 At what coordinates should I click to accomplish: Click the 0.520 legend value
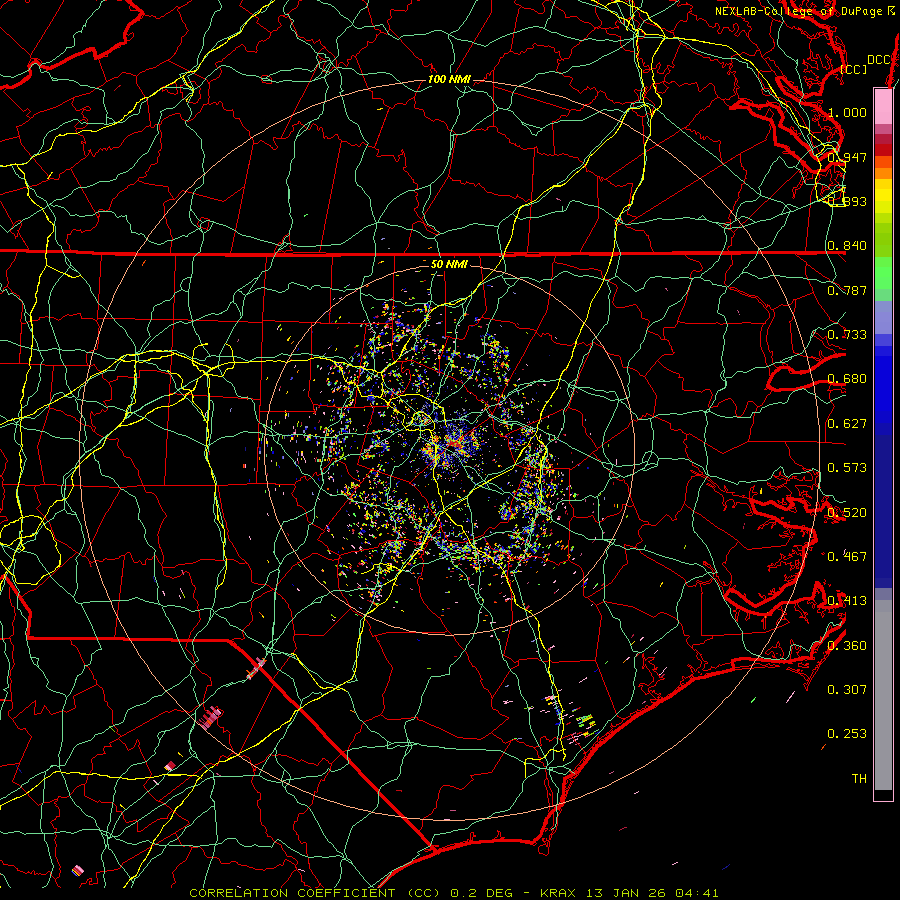coord(847,513)
